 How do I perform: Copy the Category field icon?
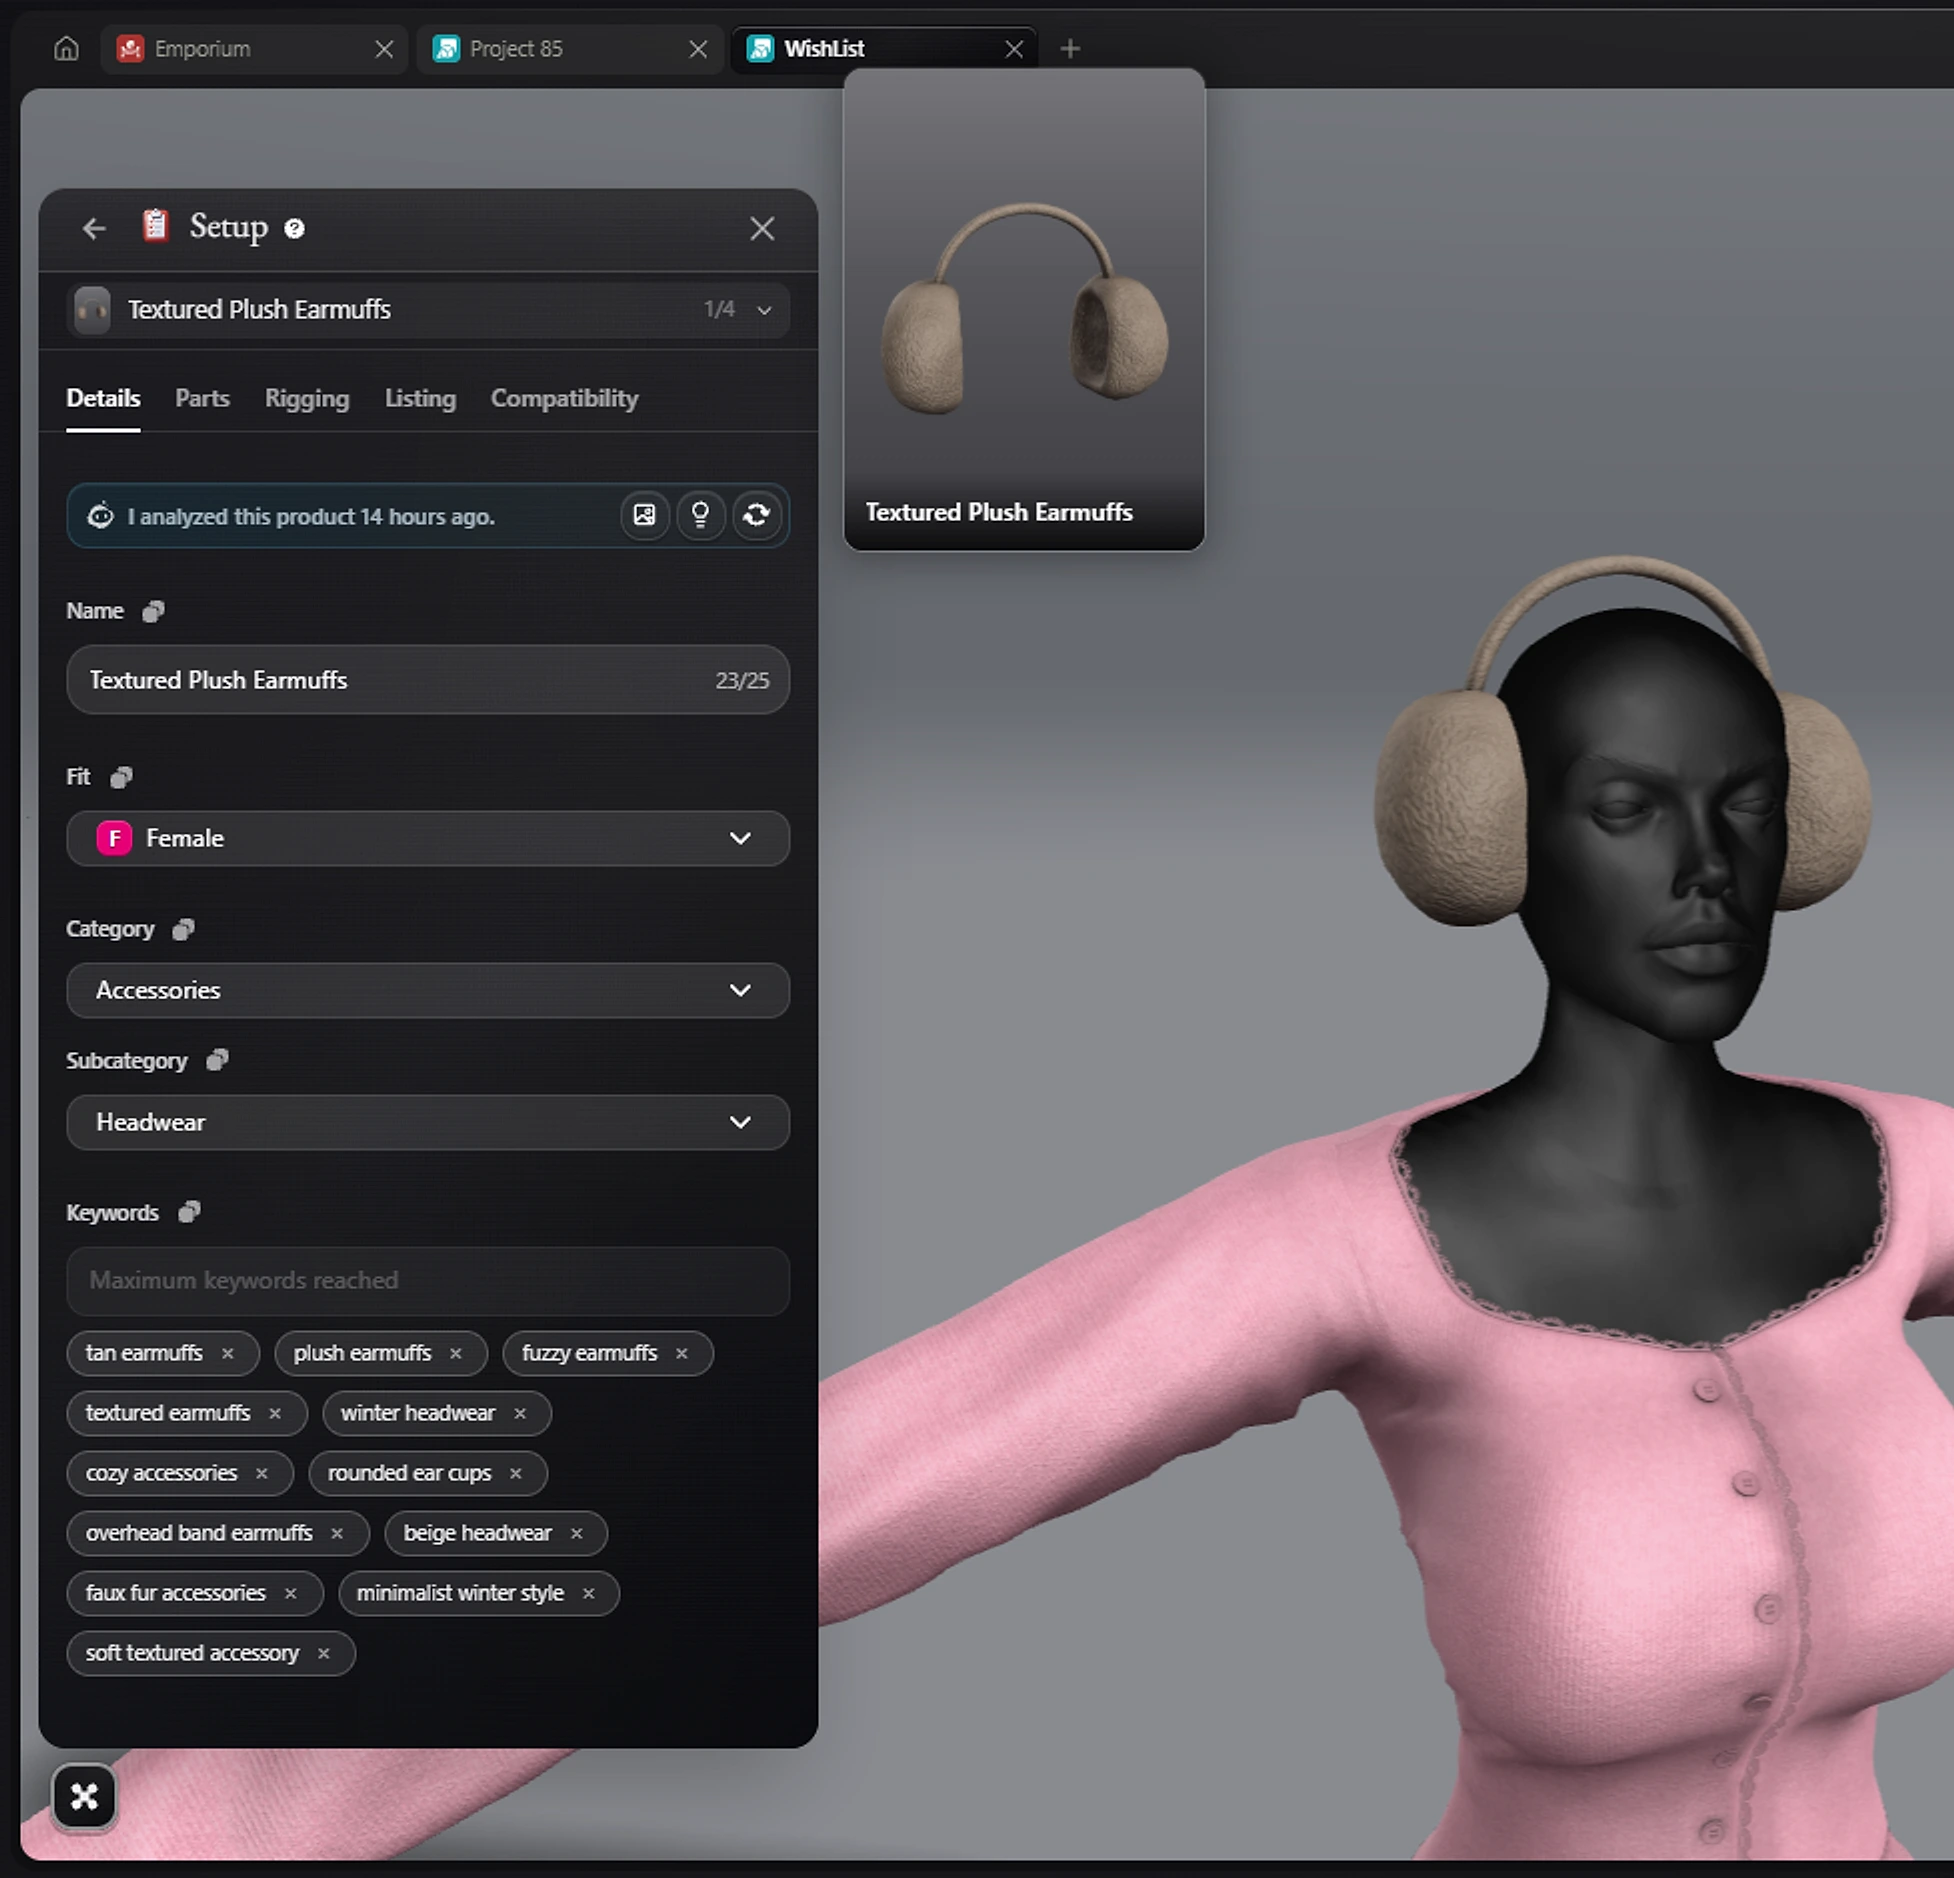coord(183,929)
